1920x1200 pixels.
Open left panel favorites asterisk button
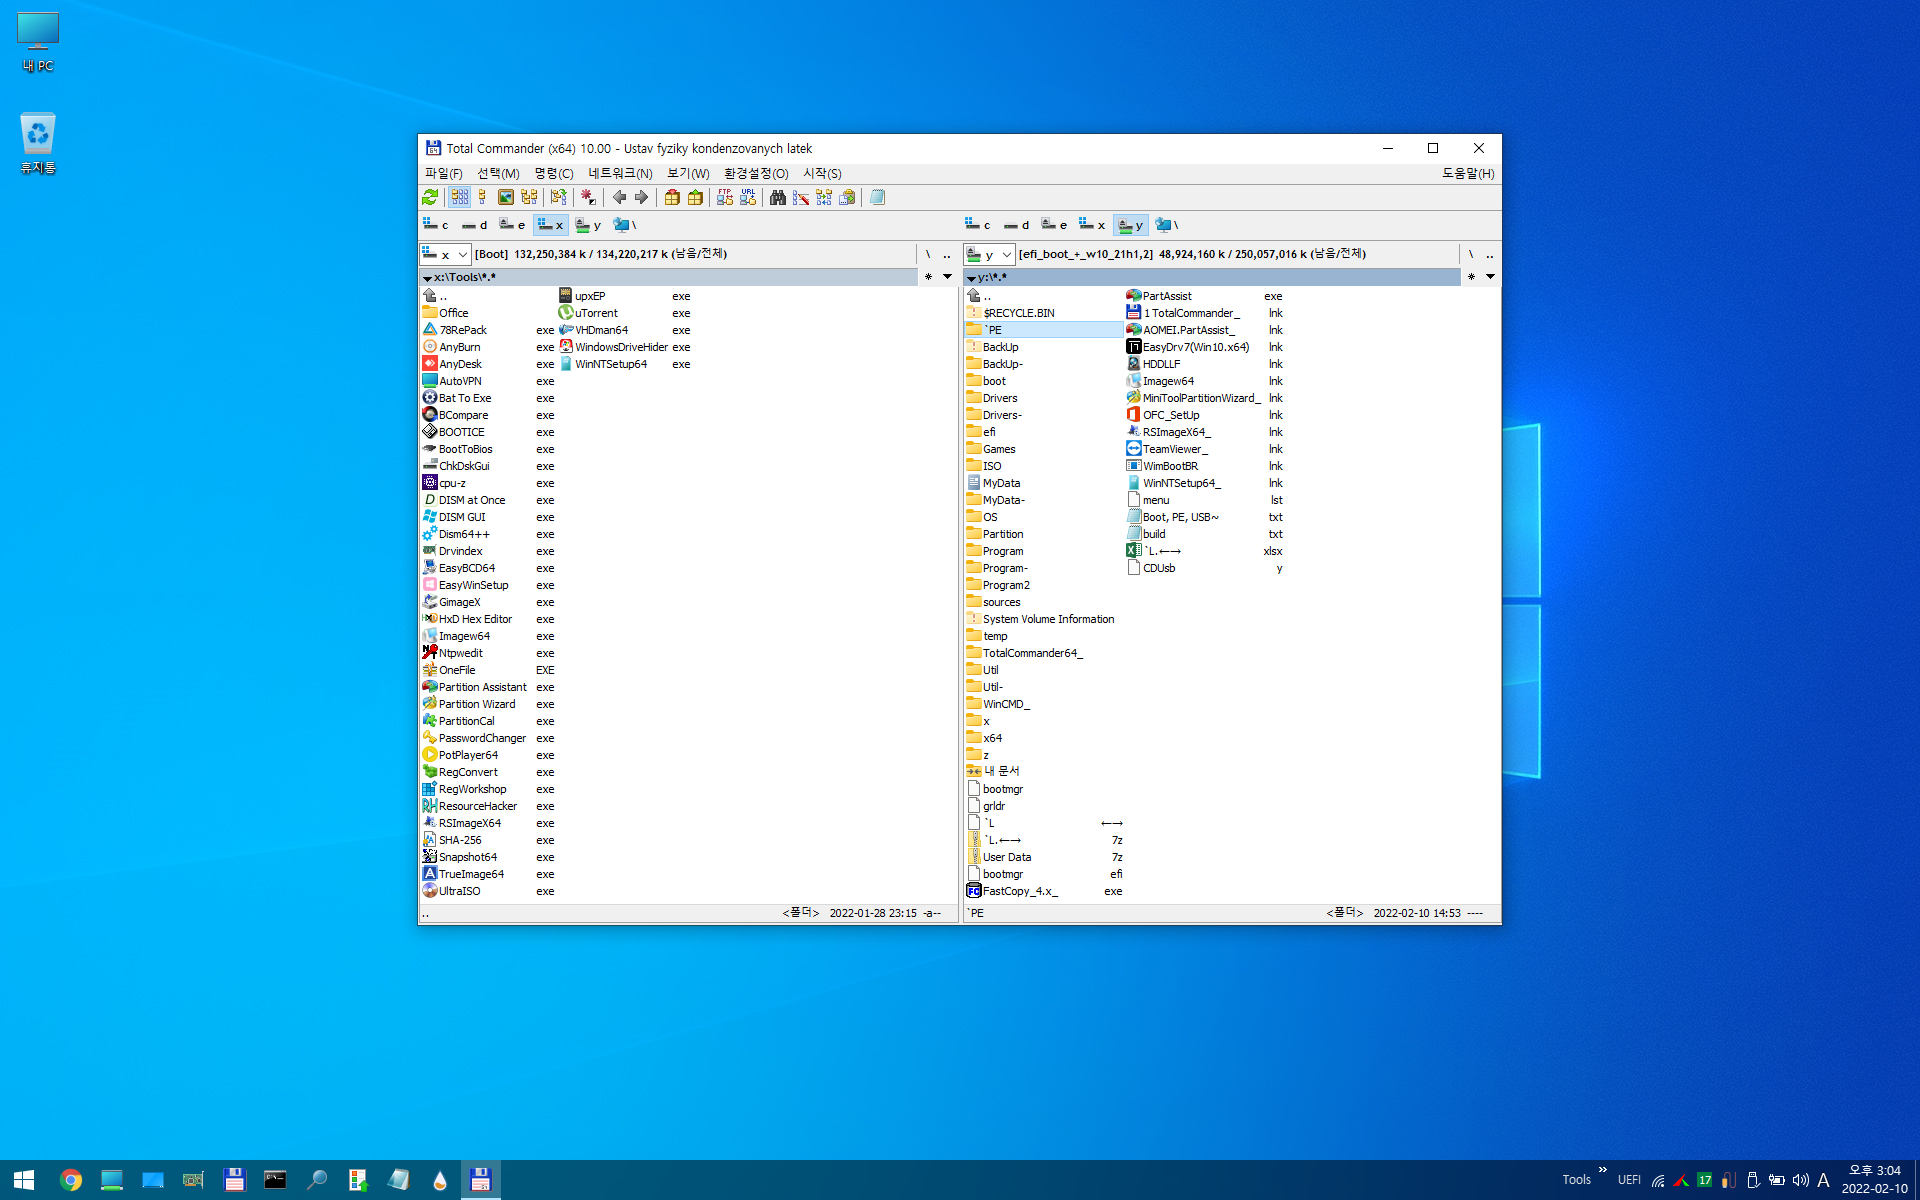point(928,277)
